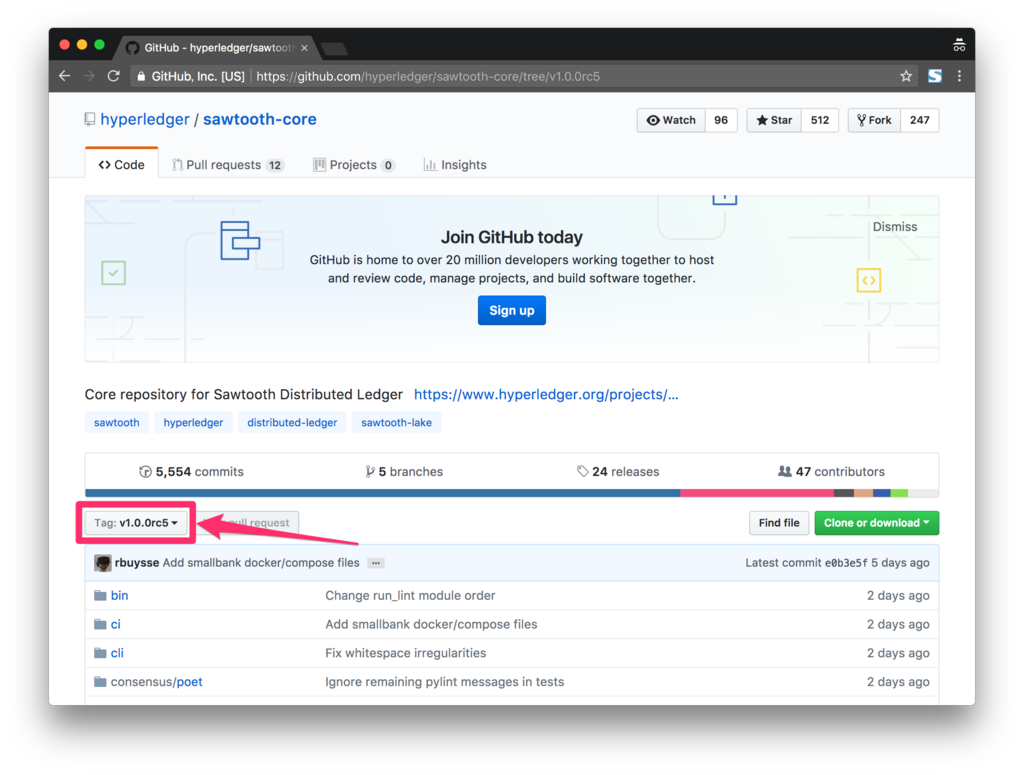Dismiss the Join GitHub banner

pos(895,227)
